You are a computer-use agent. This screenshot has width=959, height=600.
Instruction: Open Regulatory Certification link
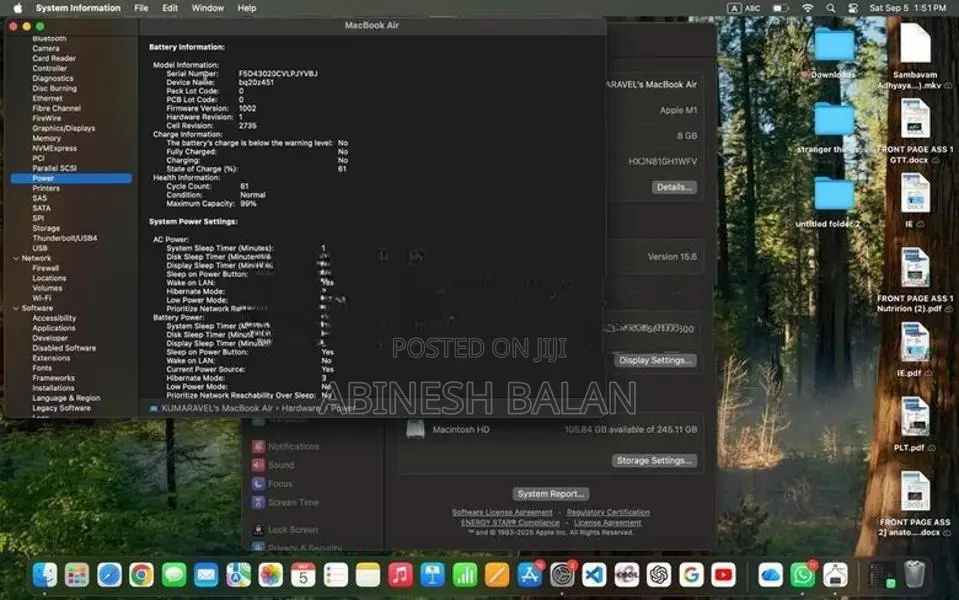point(608,513)
